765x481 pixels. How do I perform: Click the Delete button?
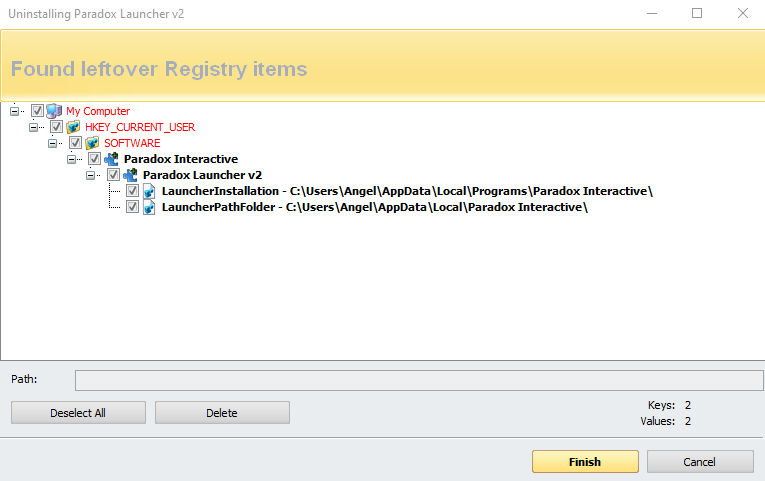coord(222,413)
